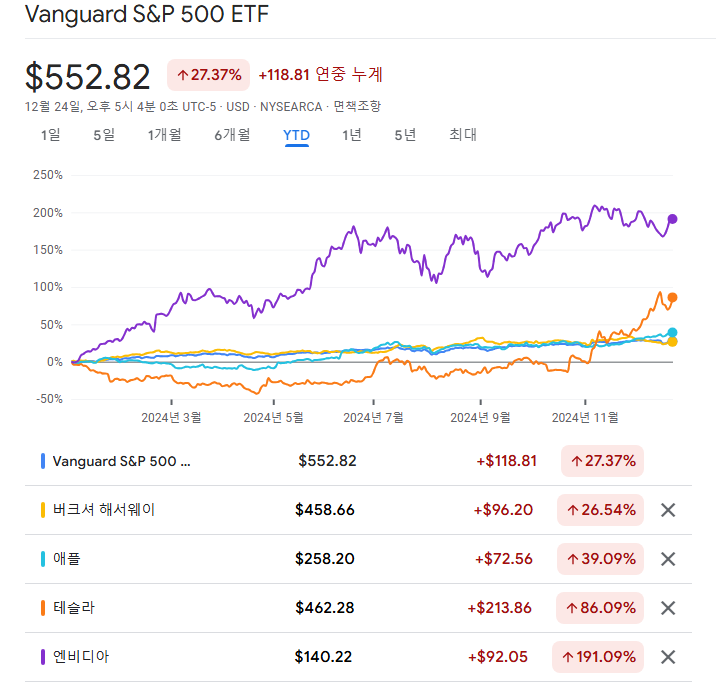Click the purple Nvidia endpoint dot on chart
Screen dimensions: 716x690
[673, 219]
